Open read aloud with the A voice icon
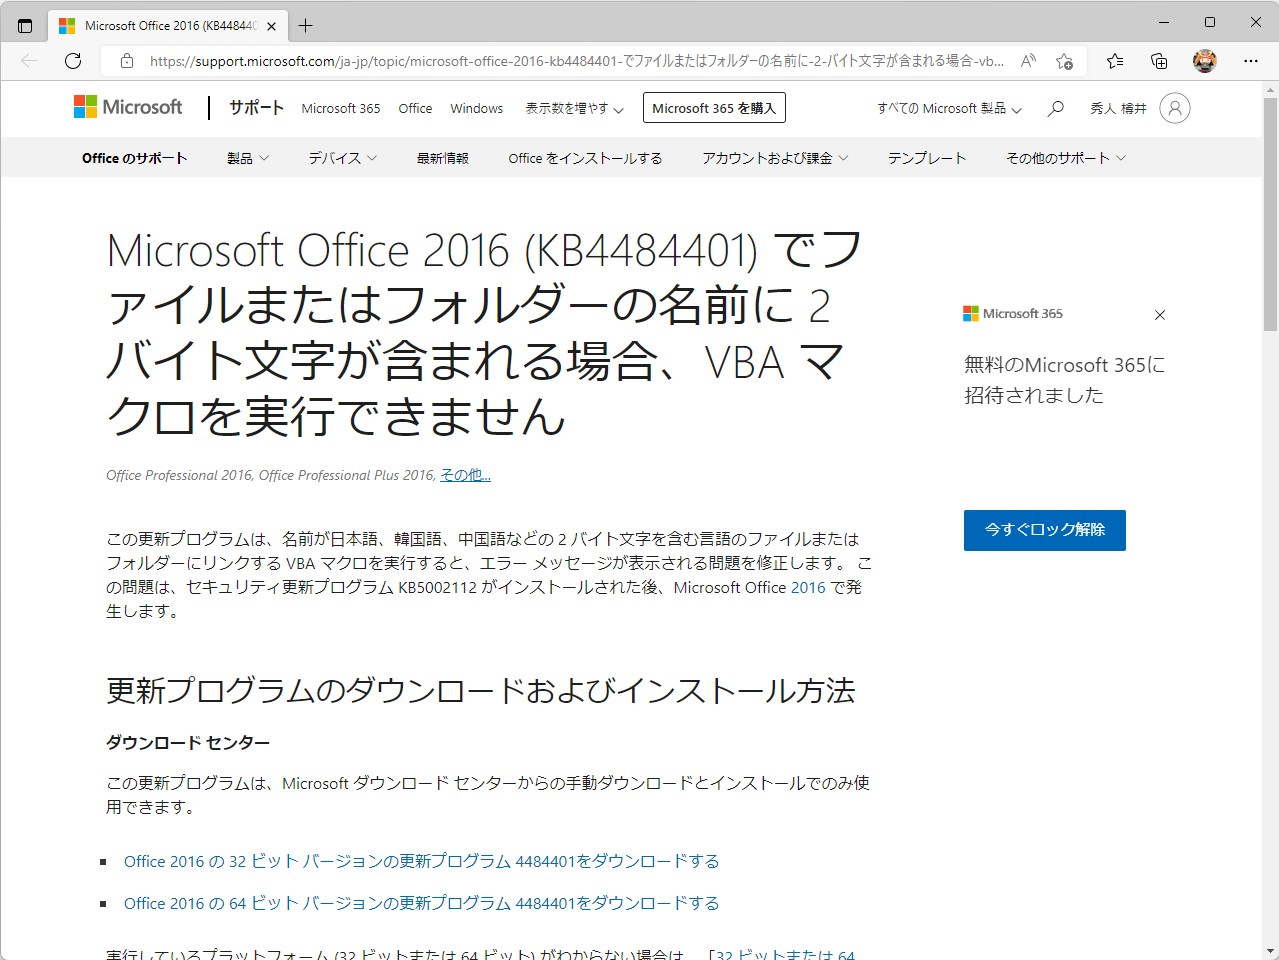Viewport: 1279px width, 960px height. click(x=1027, y=60)
